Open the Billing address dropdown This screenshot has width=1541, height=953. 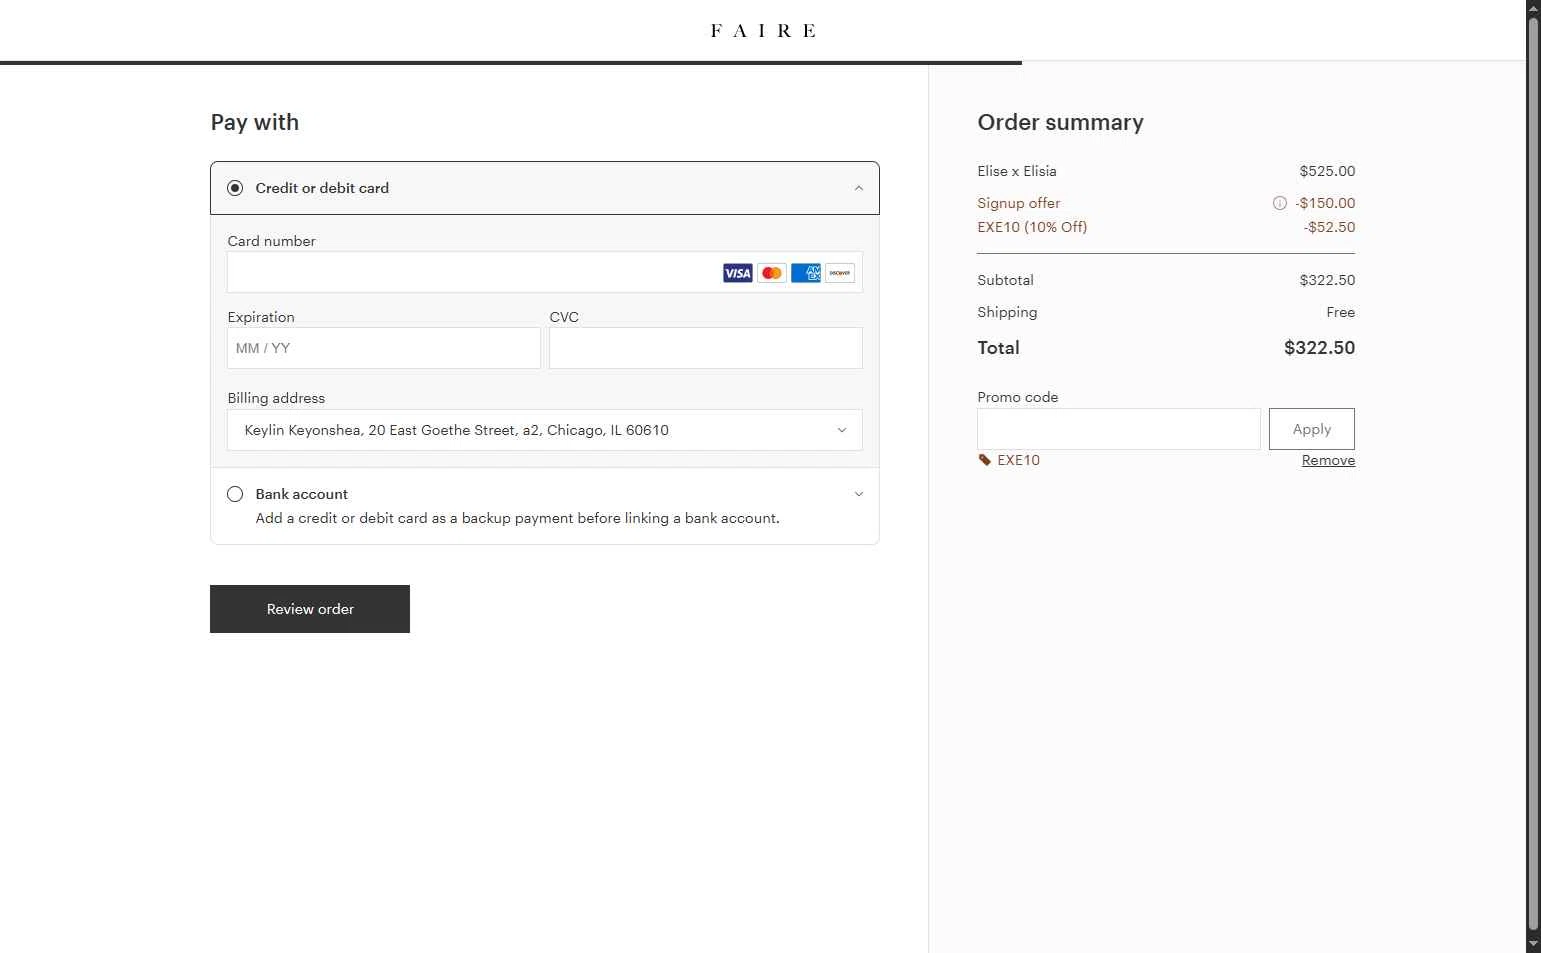coord(545,430)
